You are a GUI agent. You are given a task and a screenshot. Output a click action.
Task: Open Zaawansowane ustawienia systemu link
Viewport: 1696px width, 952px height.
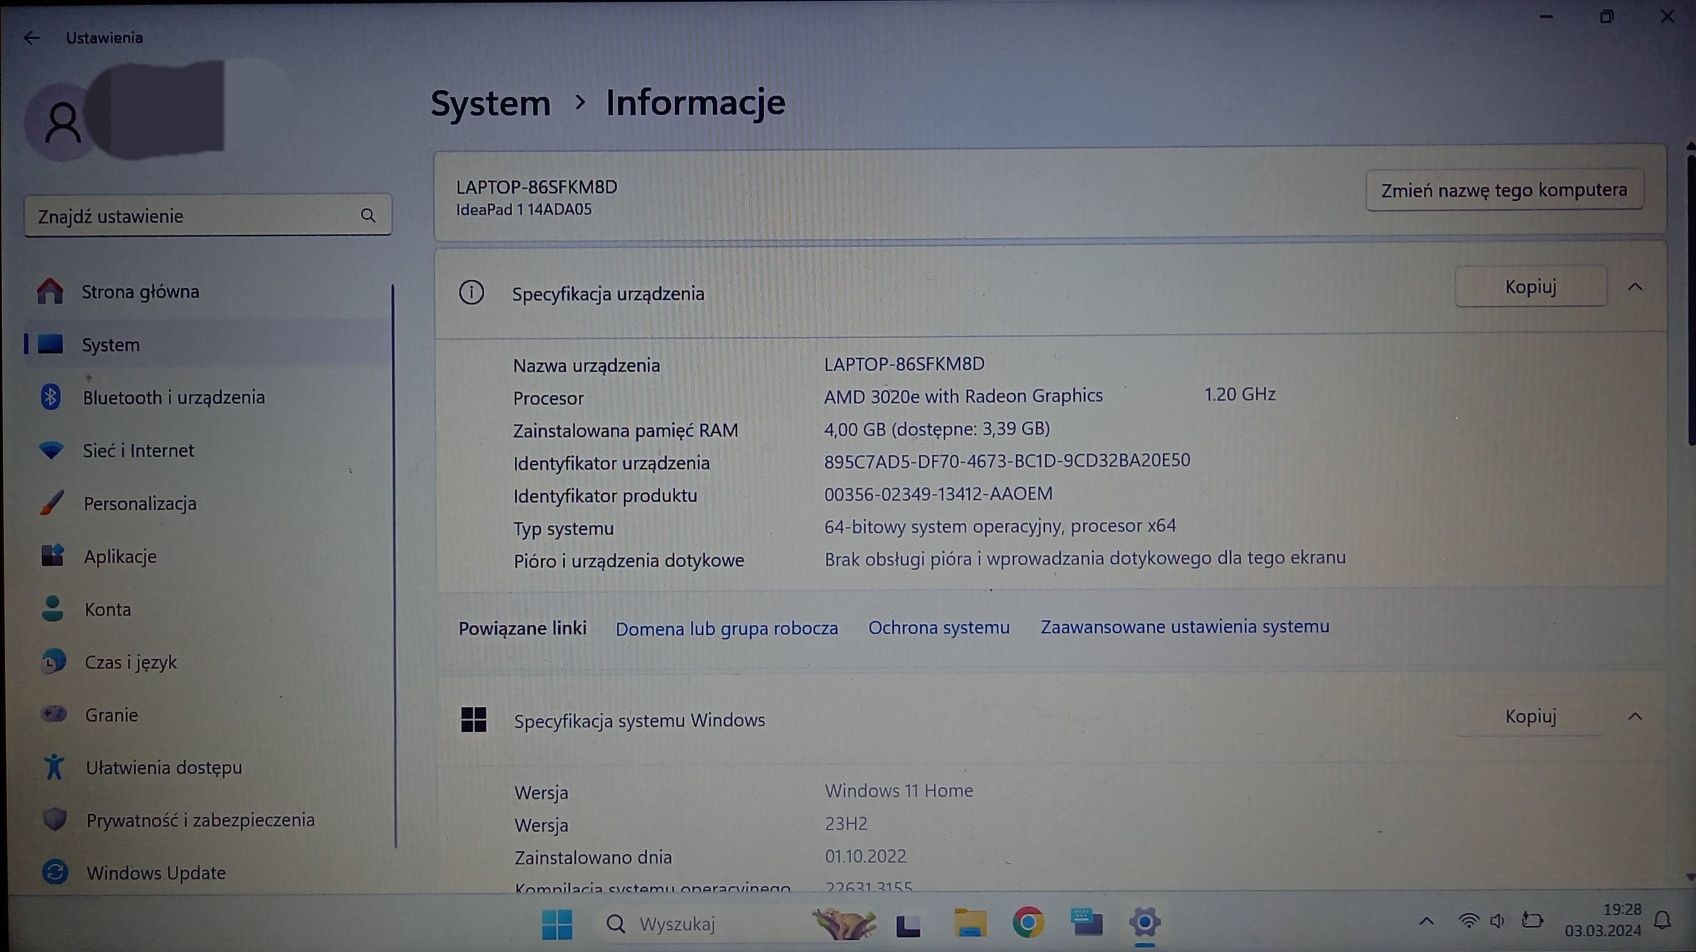[x=1185, y=626]
